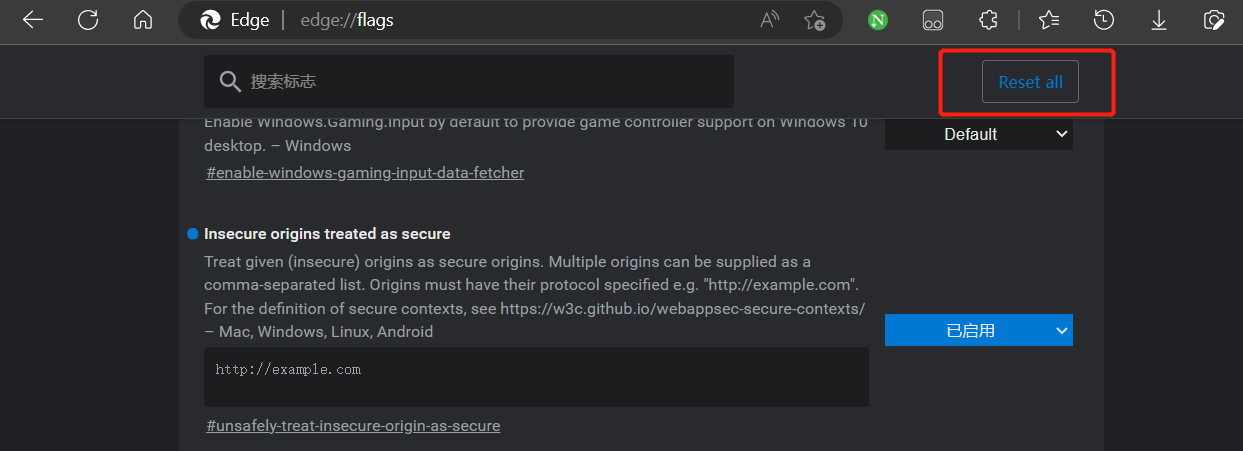Click the flags search box

point(480,81)
